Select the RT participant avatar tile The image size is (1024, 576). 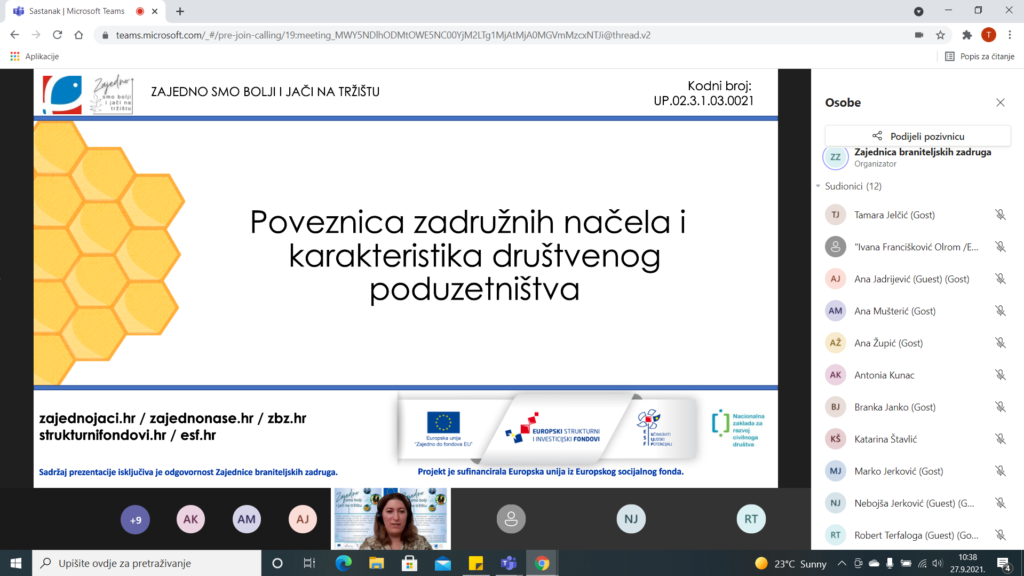tap(751, 518)
